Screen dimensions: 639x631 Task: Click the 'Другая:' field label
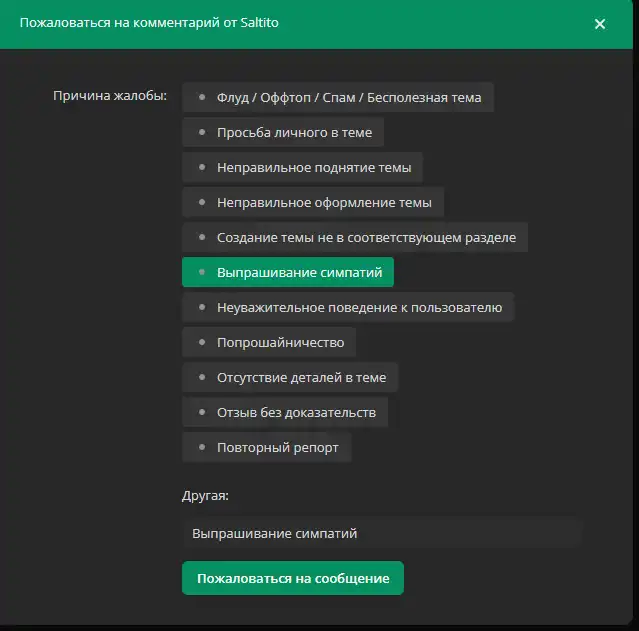[205, 495]
